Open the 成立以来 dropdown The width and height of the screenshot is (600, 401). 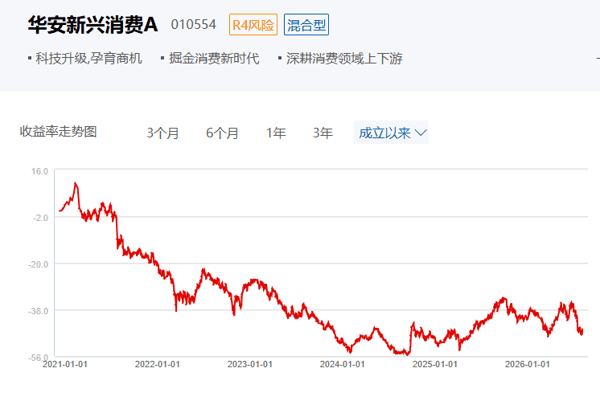click(391, 132)
